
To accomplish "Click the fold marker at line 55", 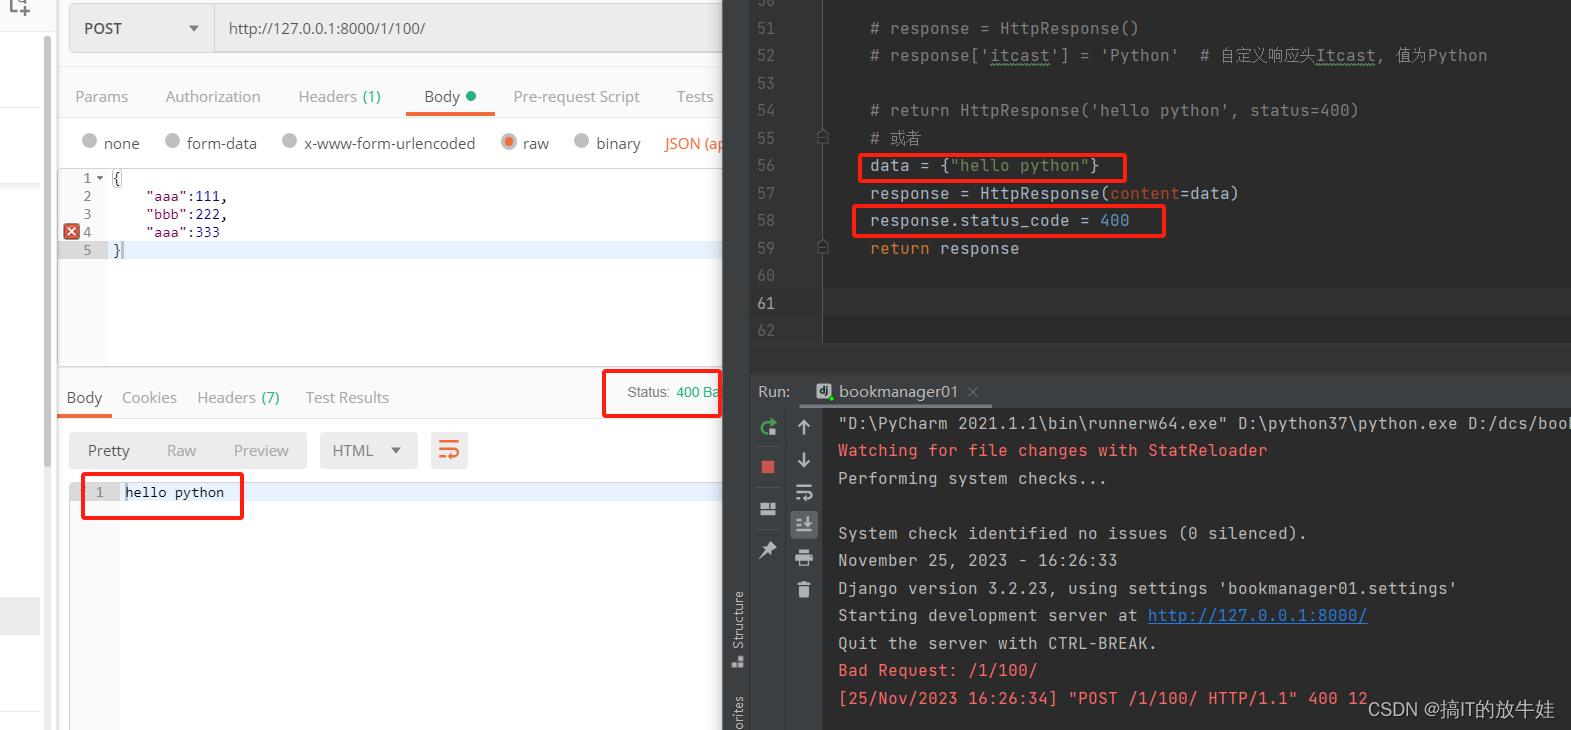I will point(823,137).
